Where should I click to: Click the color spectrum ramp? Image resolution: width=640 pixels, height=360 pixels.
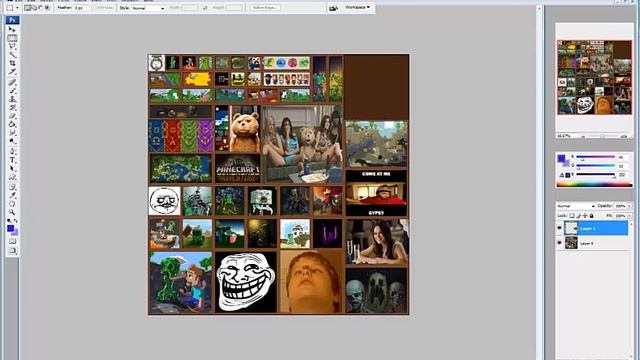pos(594,184)
